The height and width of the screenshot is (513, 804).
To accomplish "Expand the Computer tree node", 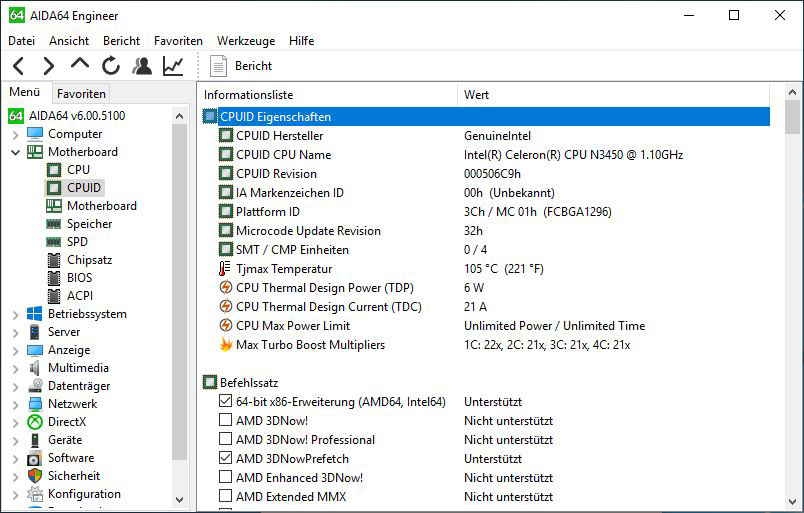I will (15, 134).
